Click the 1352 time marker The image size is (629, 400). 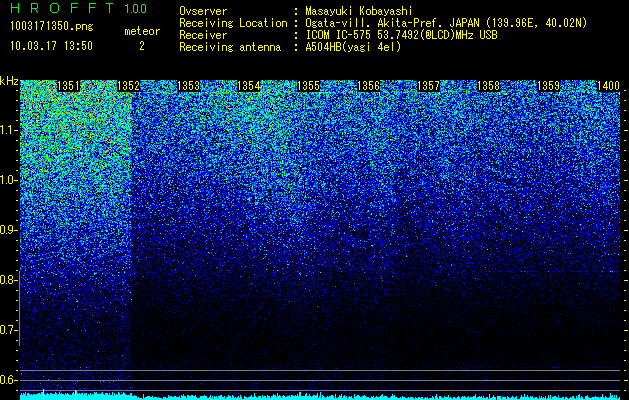(128, 86)
